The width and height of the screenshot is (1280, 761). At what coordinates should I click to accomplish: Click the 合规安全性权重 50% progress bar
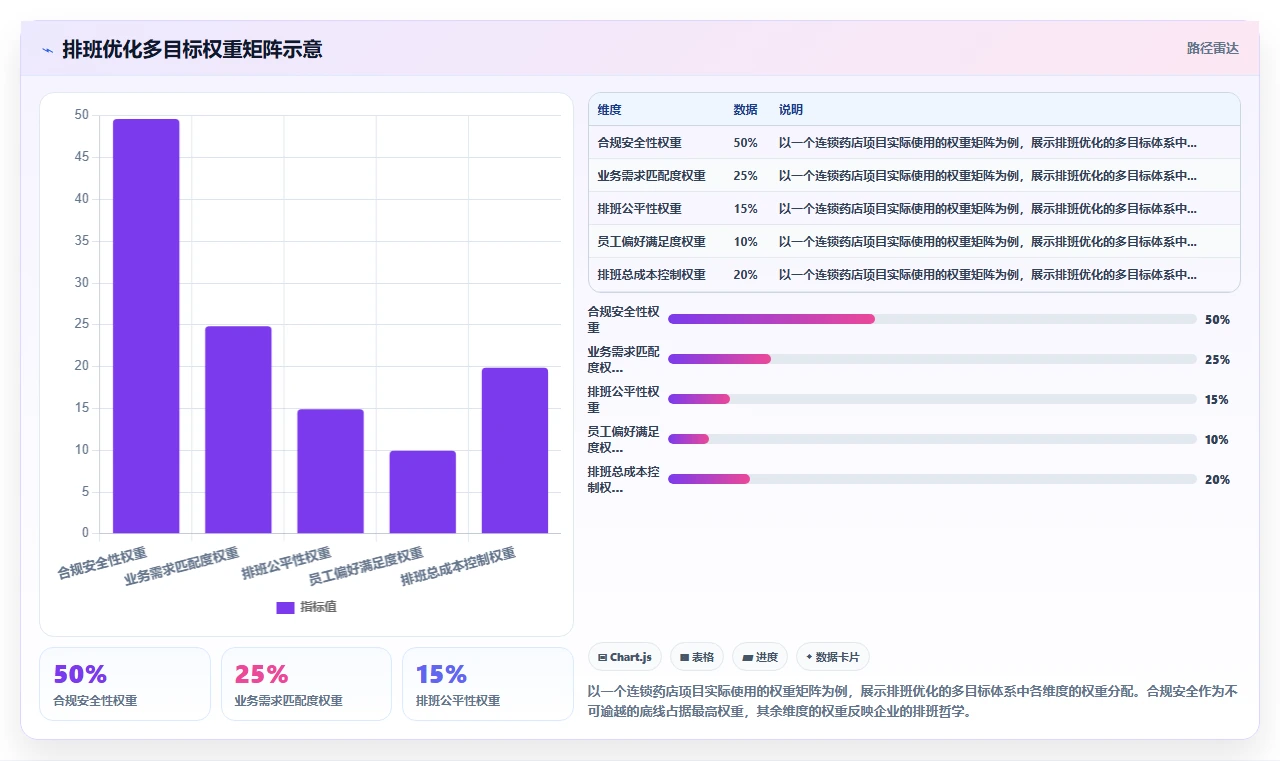(932, 319)
